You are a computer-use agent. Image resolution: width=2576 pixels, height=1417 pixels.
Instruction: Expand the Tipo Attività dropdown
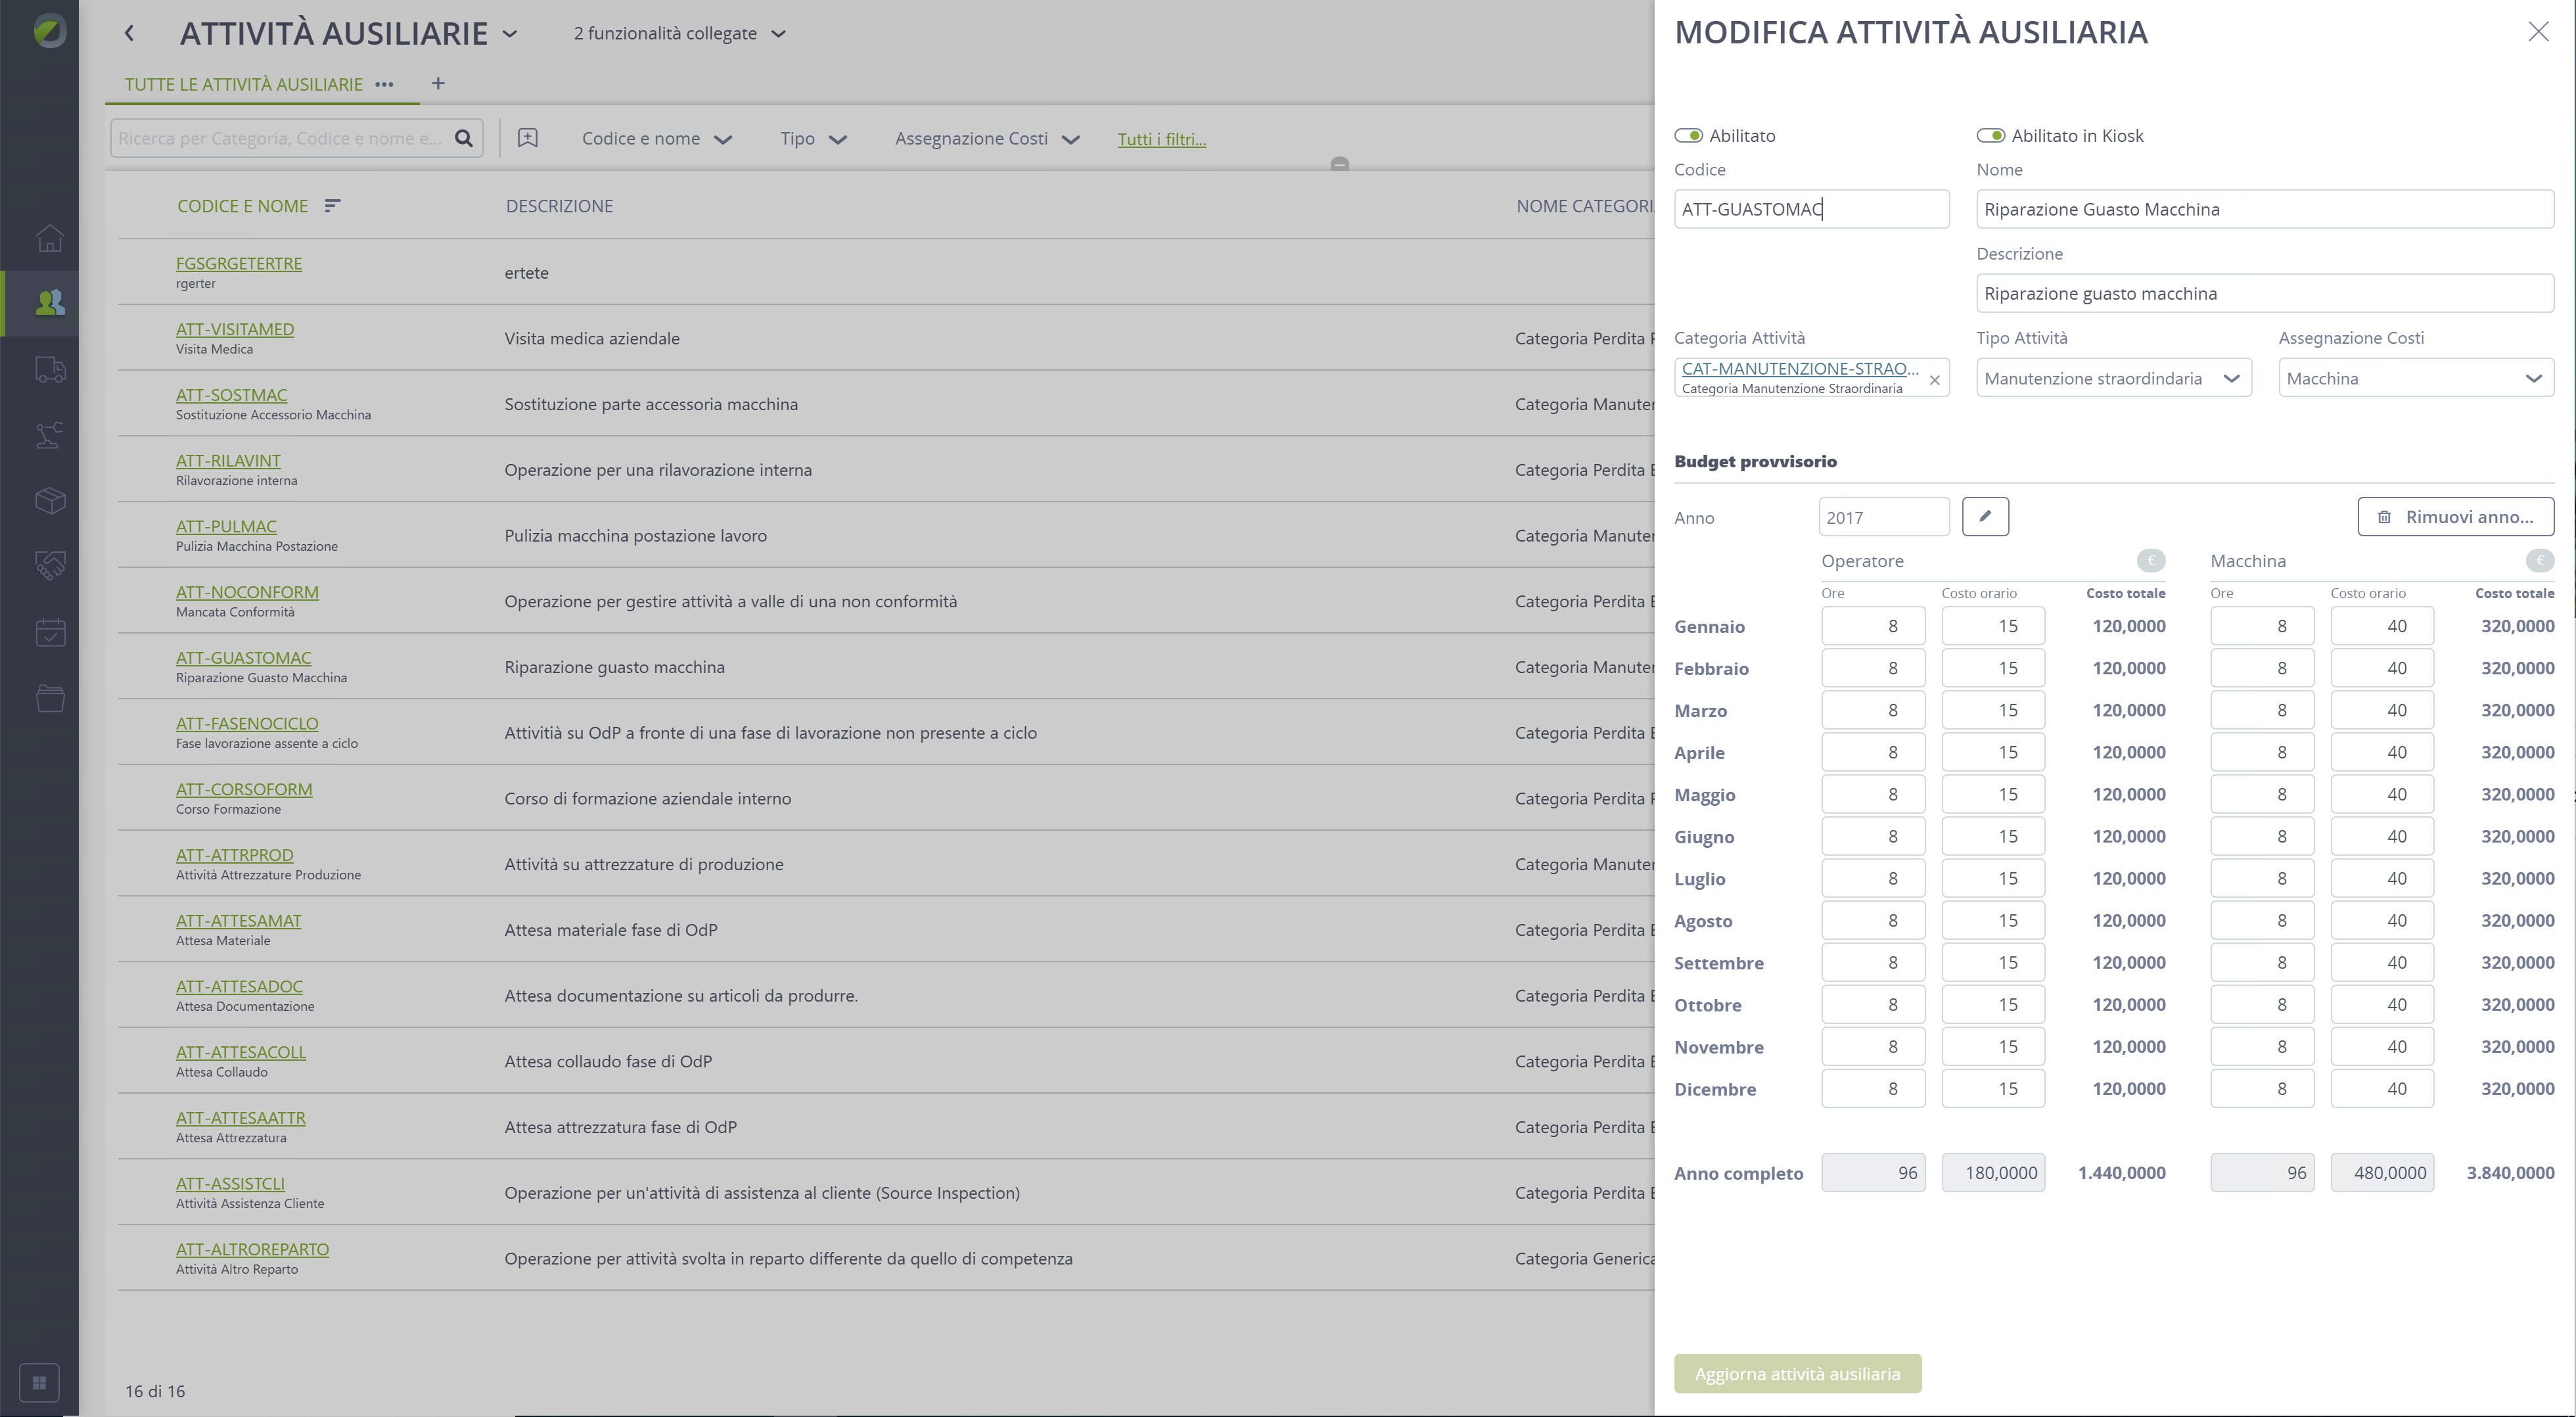[x=2114, y=378]
